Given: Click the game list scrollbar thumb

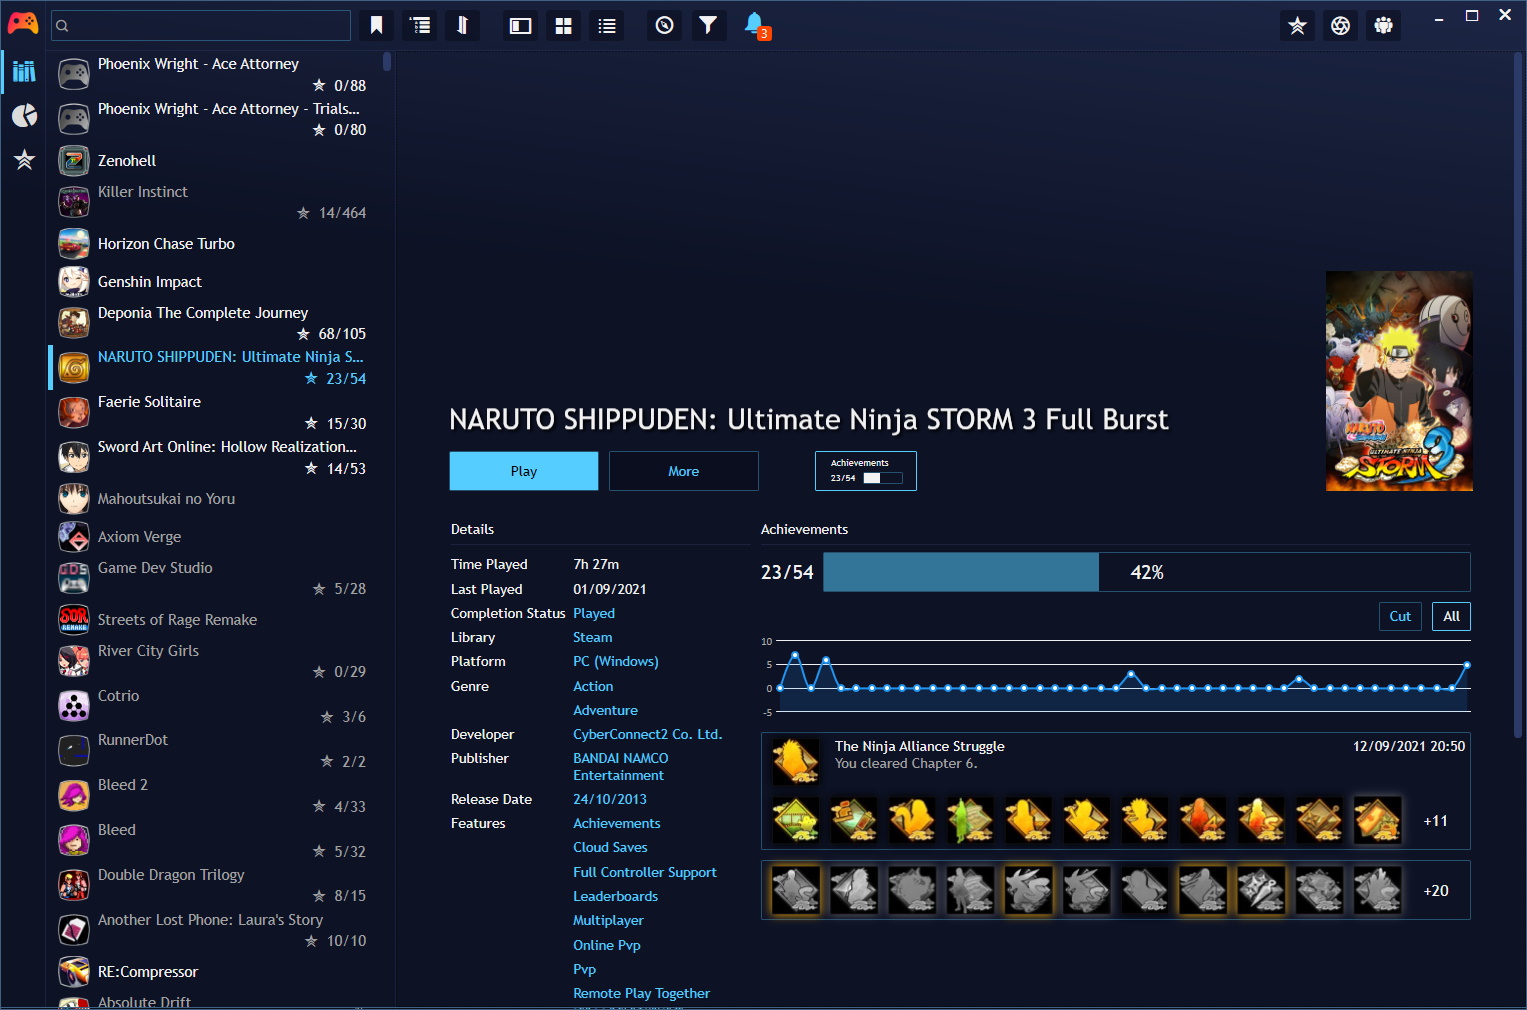Looking at the screenshot, I should tap(387, 62).
